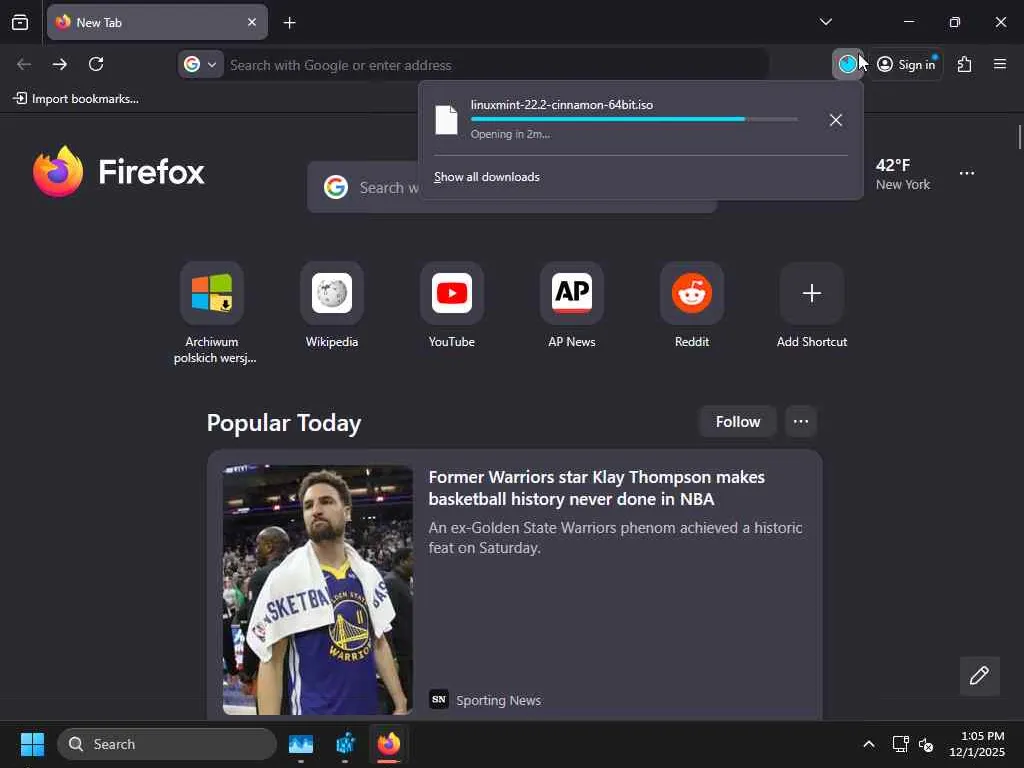
Task: Open the weather widget options menu
Action: click(967, 173)
